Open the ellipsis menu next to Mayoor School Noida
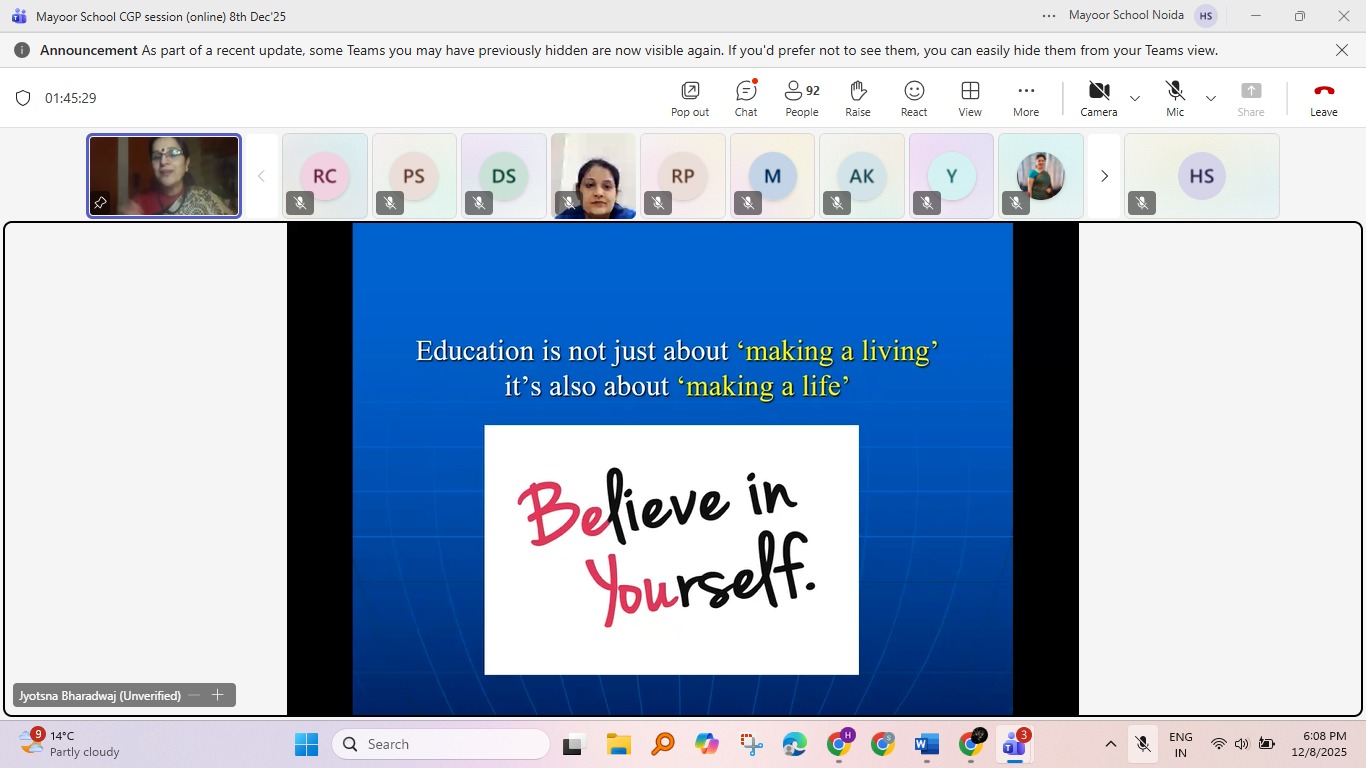 point(1048,15)
